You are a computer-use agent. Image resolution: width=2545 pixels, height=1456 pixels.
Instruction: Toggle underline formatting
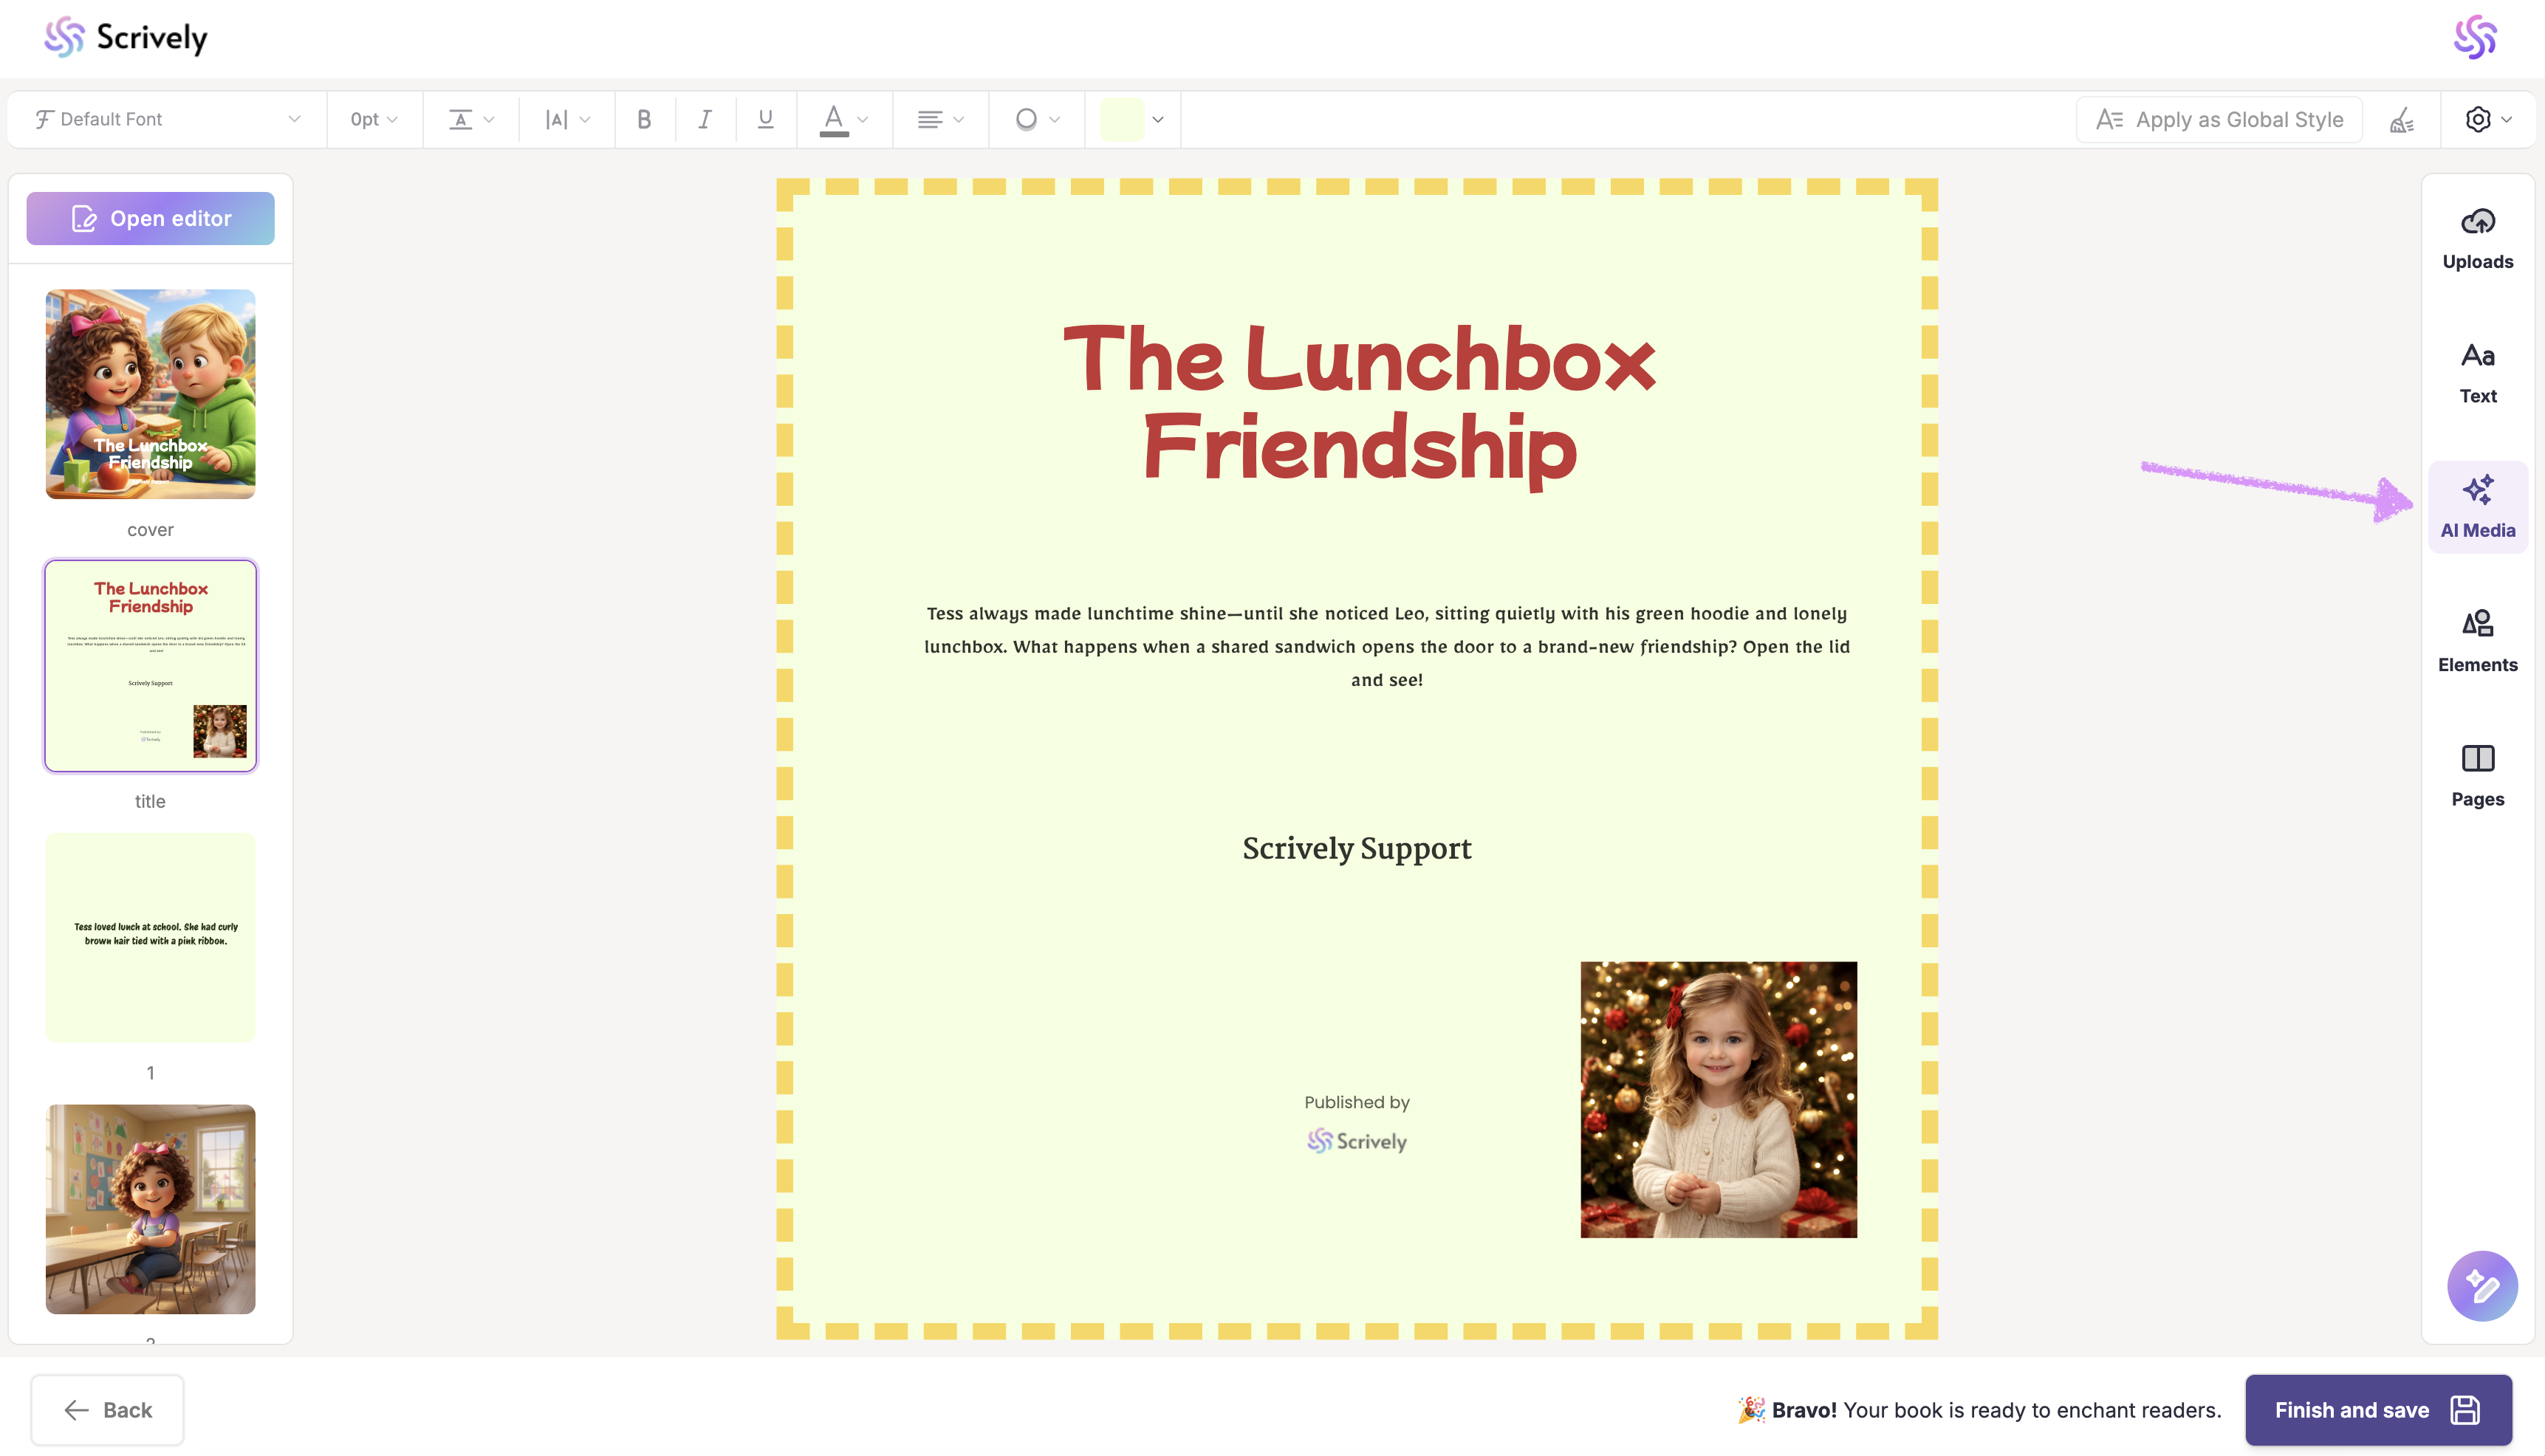point(765,120)
